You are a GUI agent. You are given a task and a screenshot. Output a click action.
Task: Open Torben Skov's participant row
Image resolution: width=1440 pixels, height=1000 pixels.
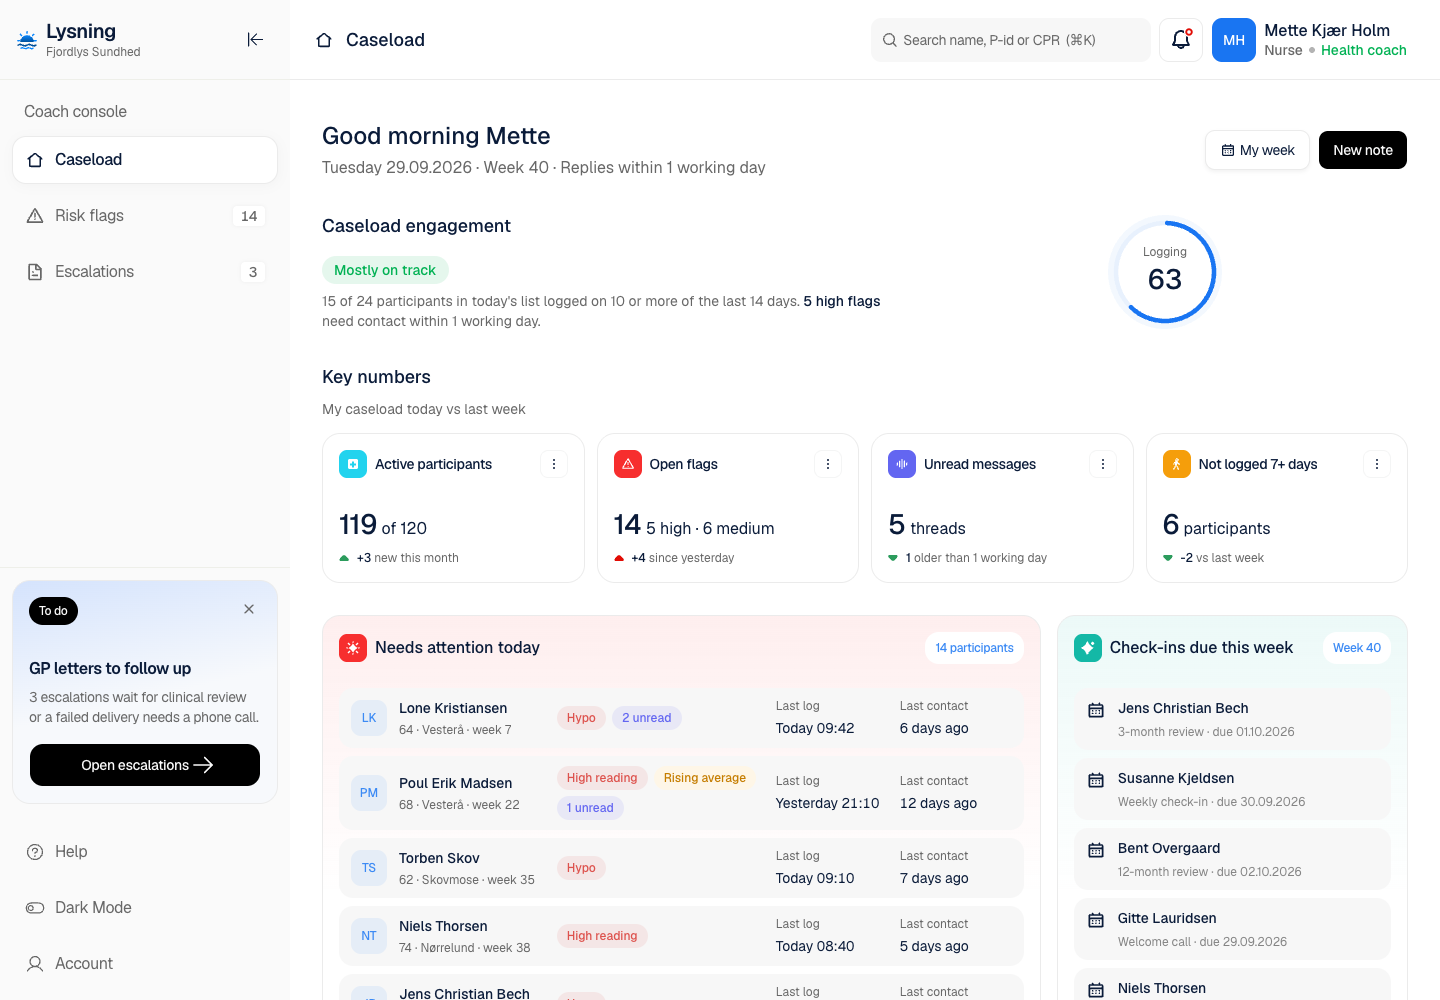click(x=681, y=868)
